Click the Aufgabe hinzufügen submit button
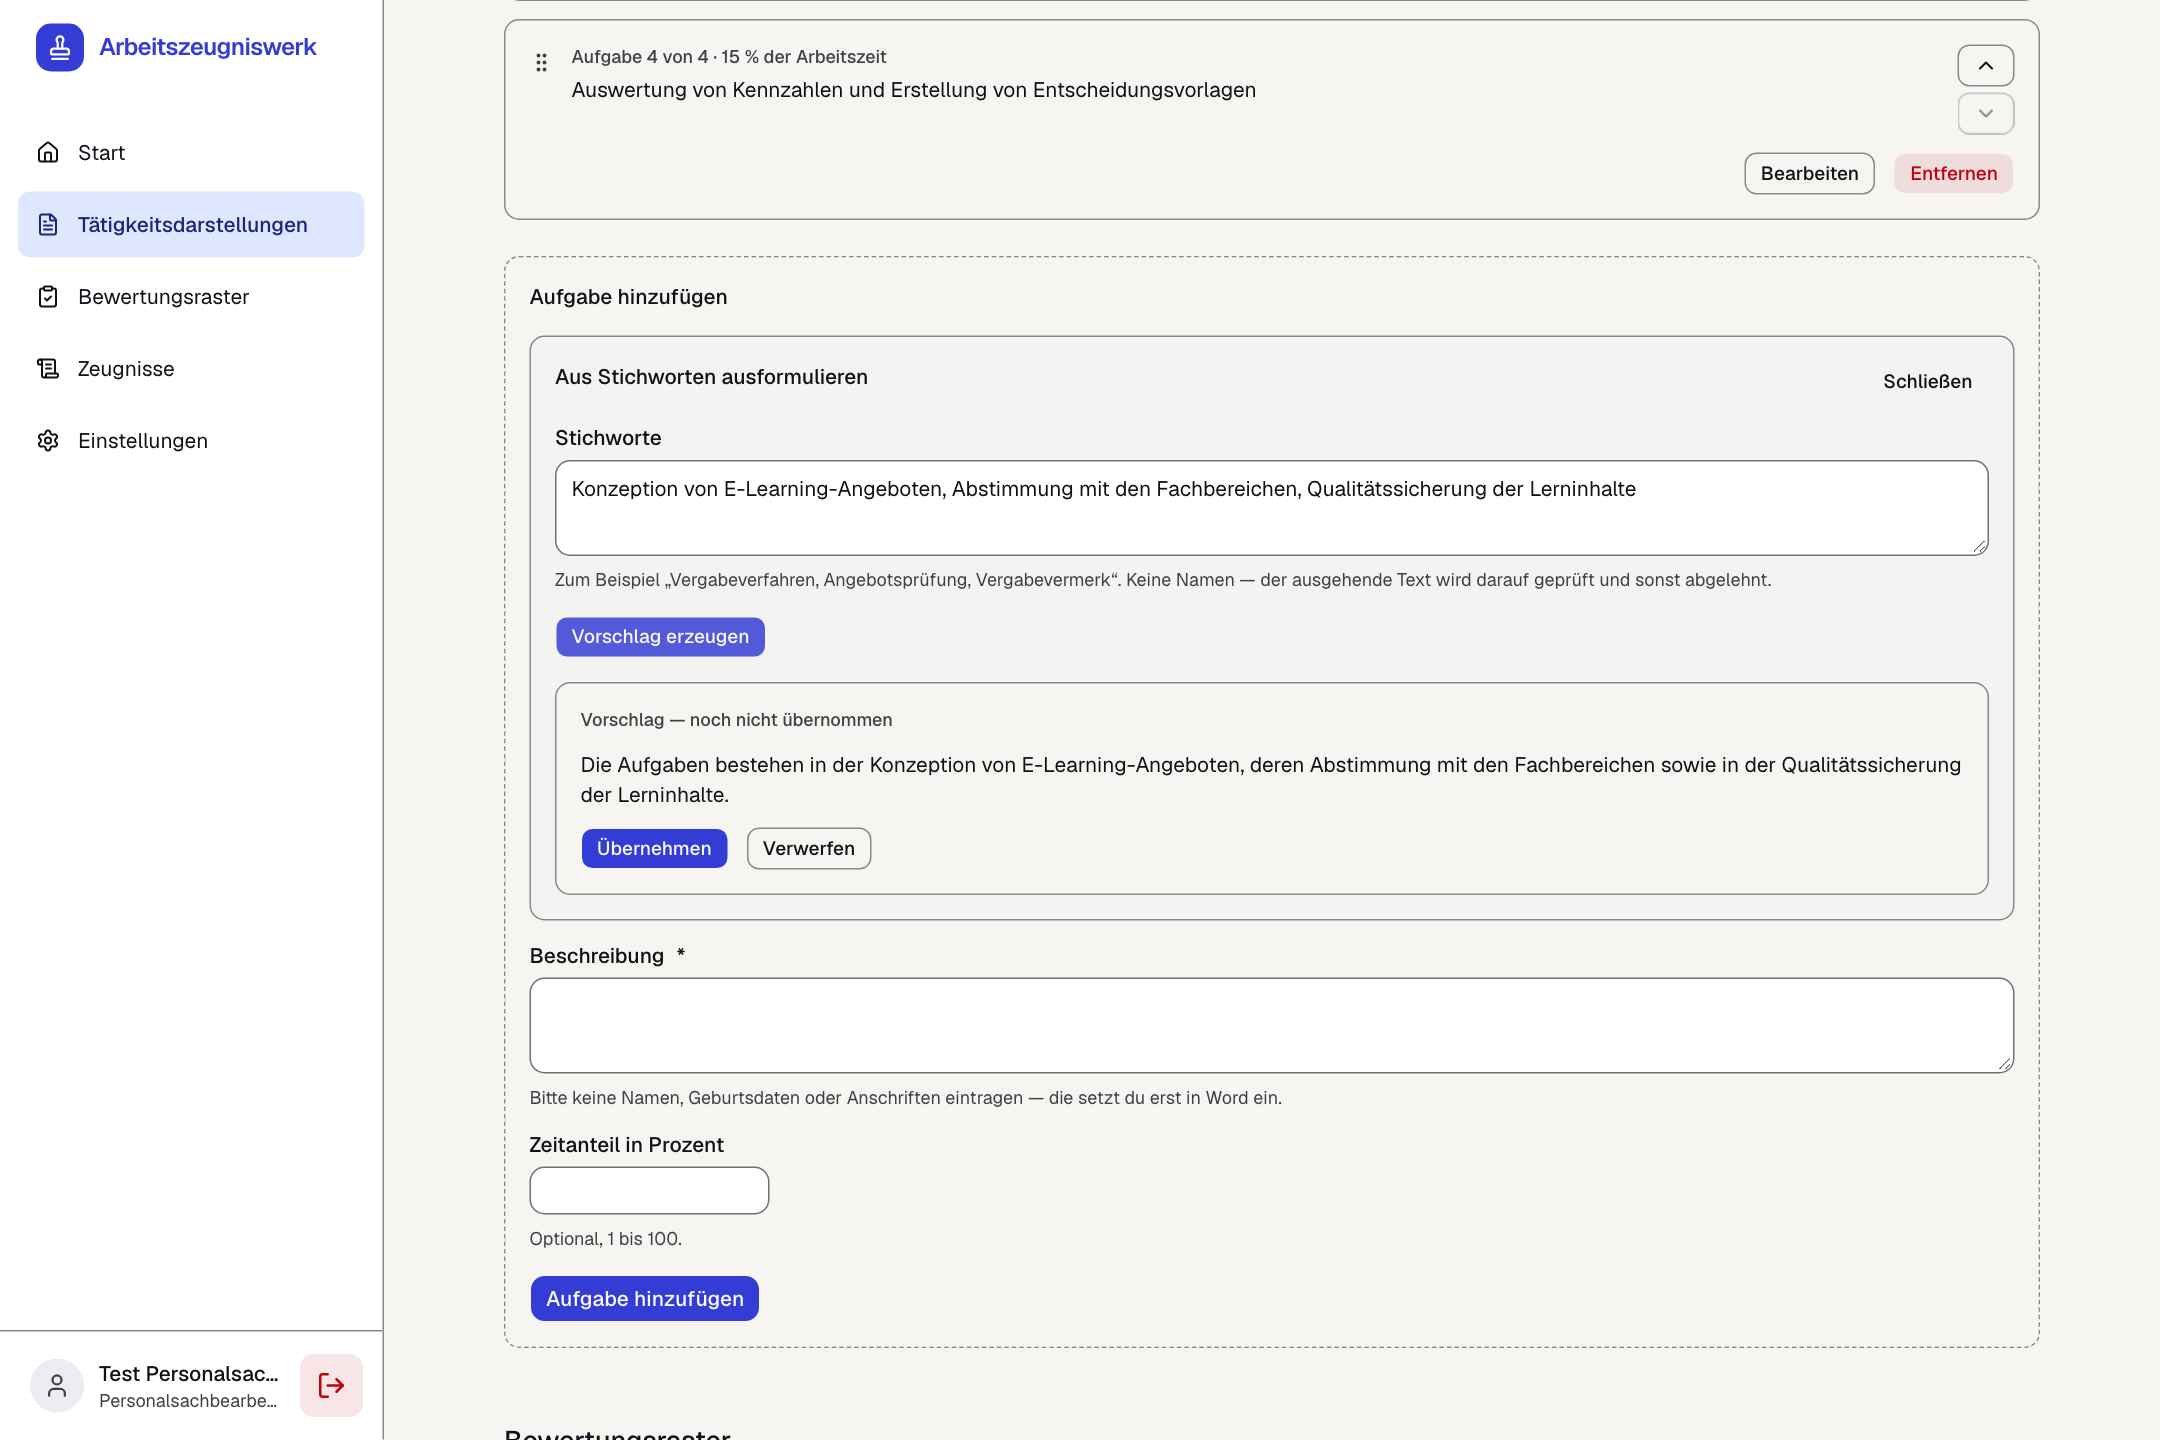 pyautogui.click(x=644, y=1298)
